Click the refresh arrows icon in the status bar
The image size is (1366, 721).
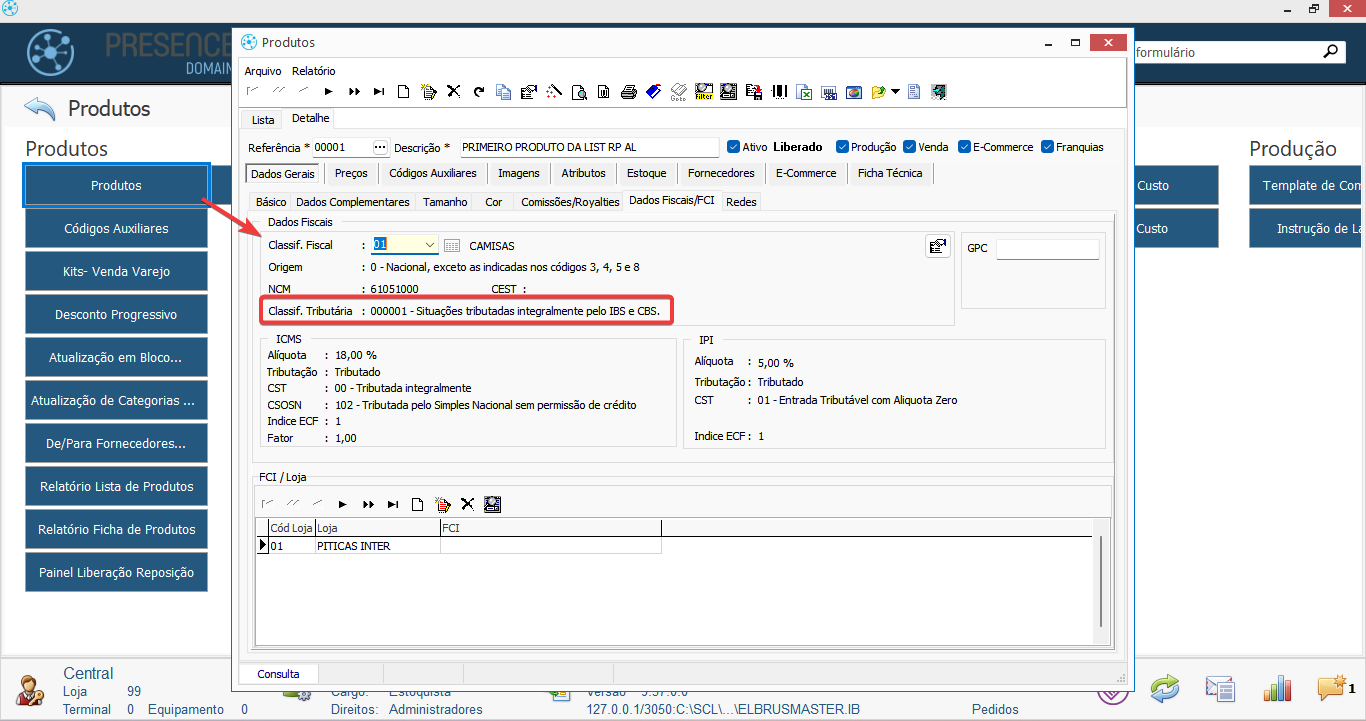1165,689
